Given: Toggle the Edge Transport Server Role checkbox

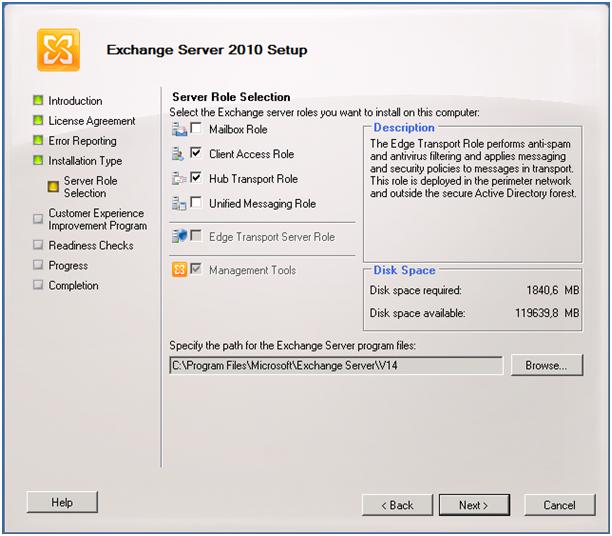Looking at the screenshot, I should (196, 235).
